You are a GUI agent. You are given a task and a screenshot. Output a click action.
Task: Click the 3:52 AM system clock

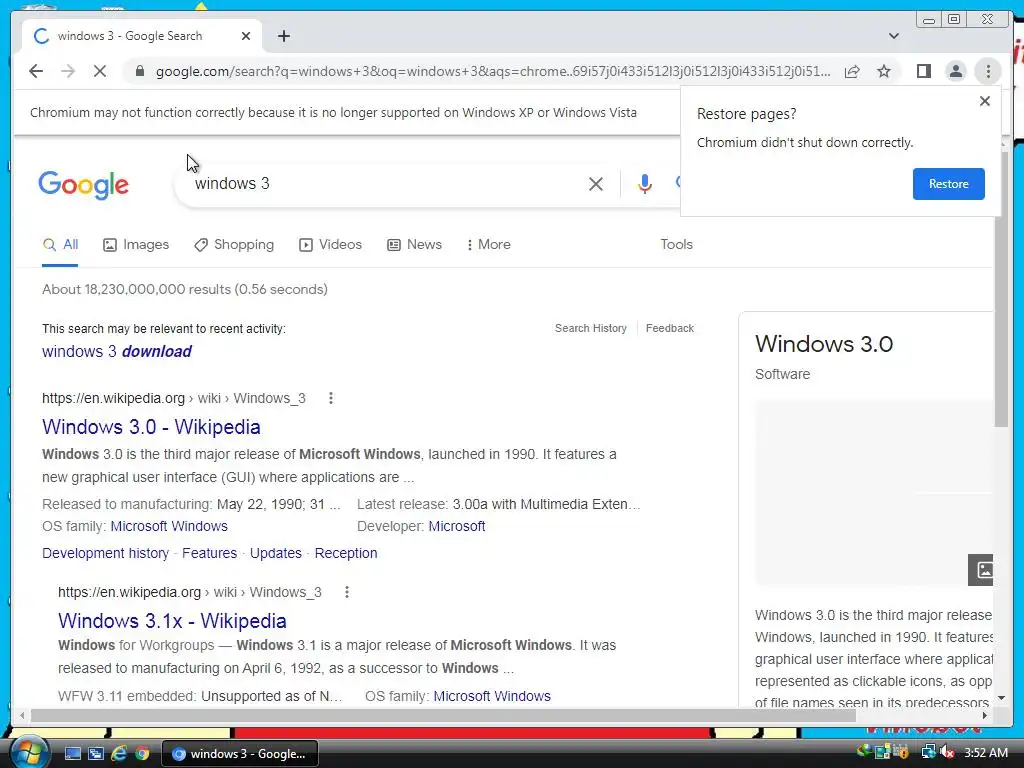[x=985, y=753]
